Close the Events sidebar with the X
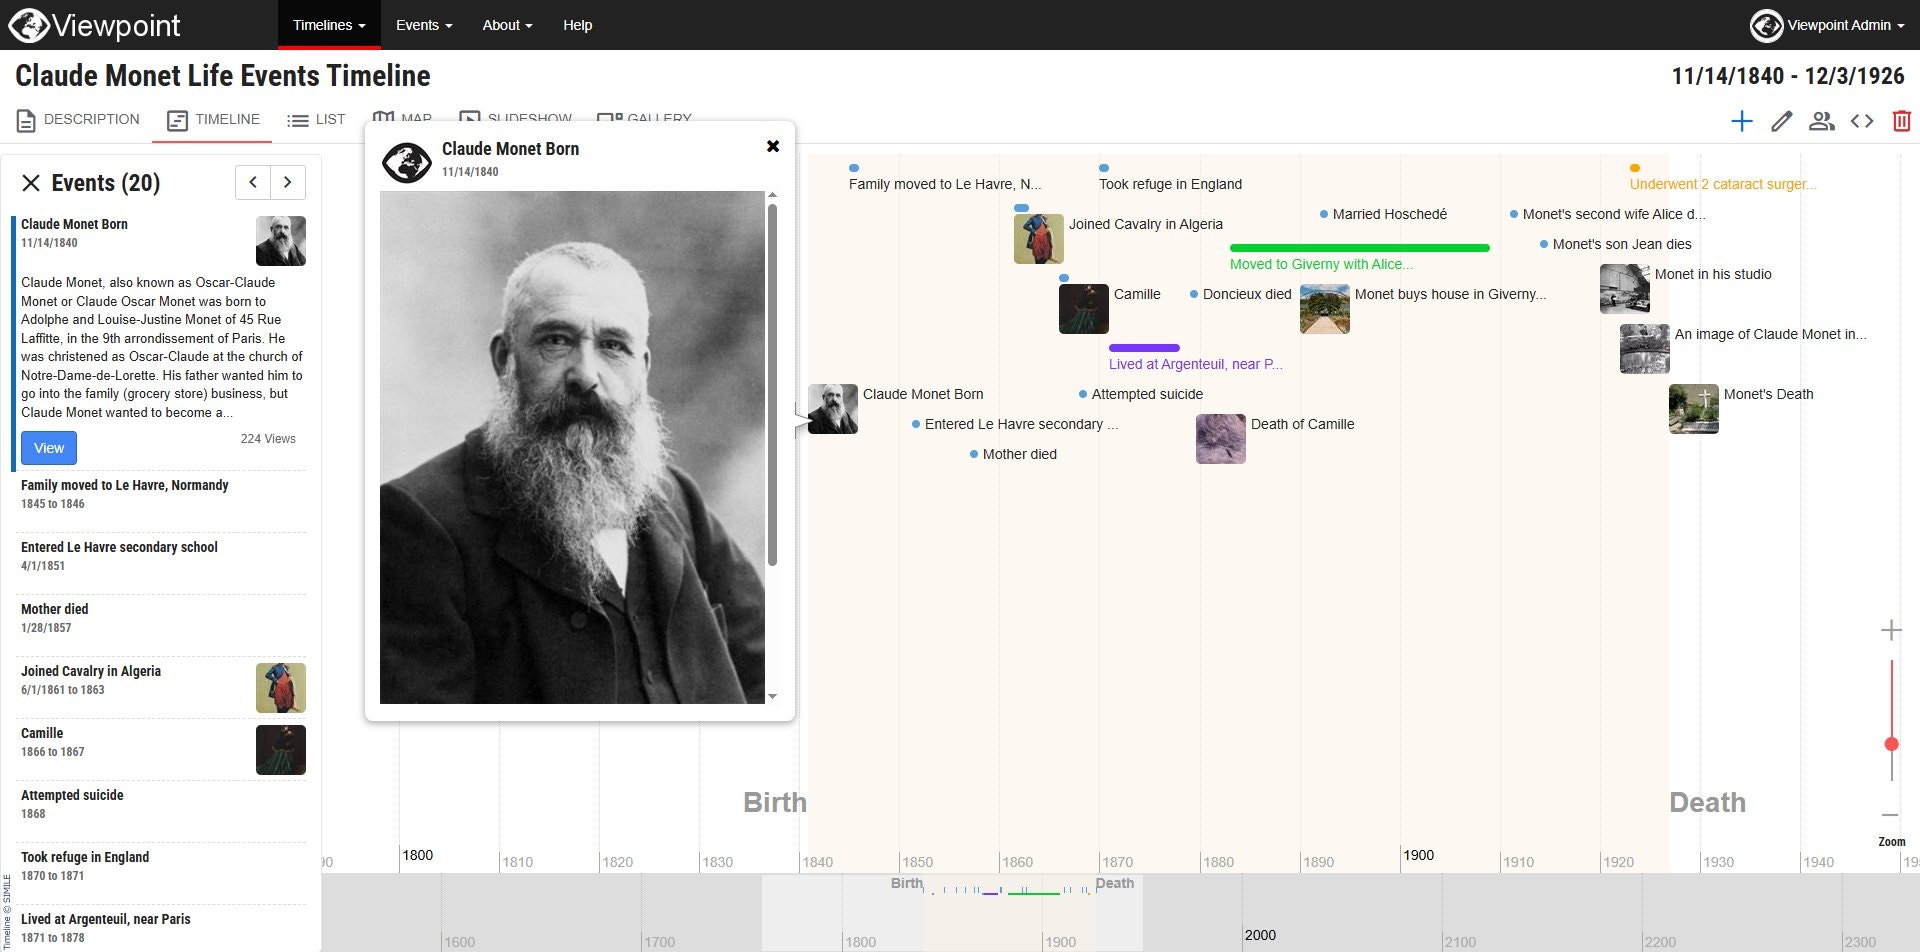1920x952 pixels. (30, 182)
